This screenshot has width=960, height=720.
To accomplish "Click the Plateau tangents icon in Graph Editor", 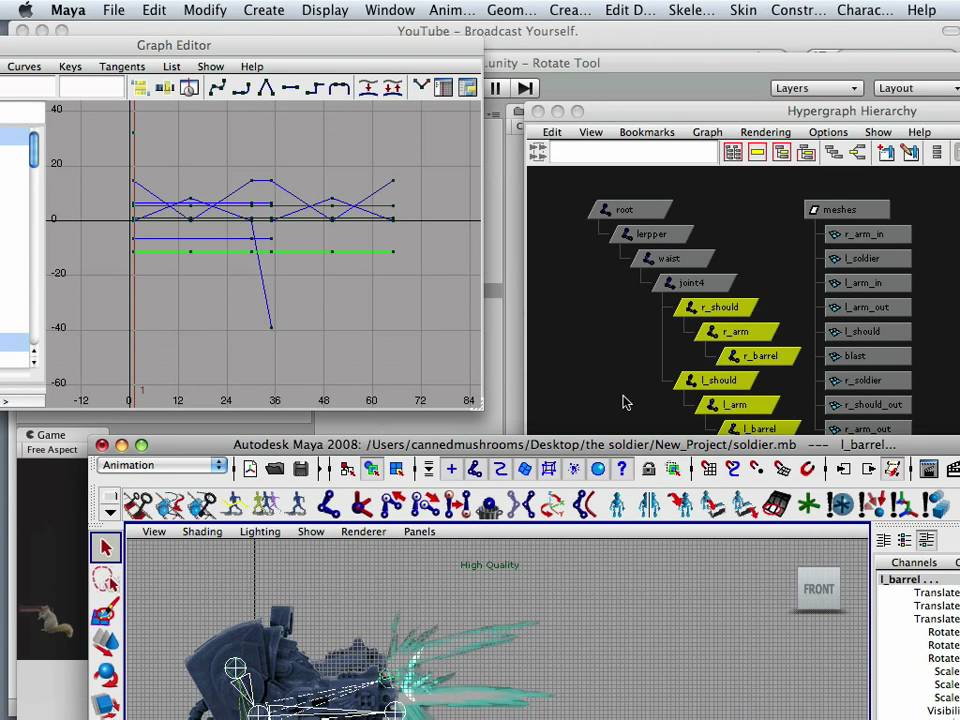I will click(x=339, y=88).
